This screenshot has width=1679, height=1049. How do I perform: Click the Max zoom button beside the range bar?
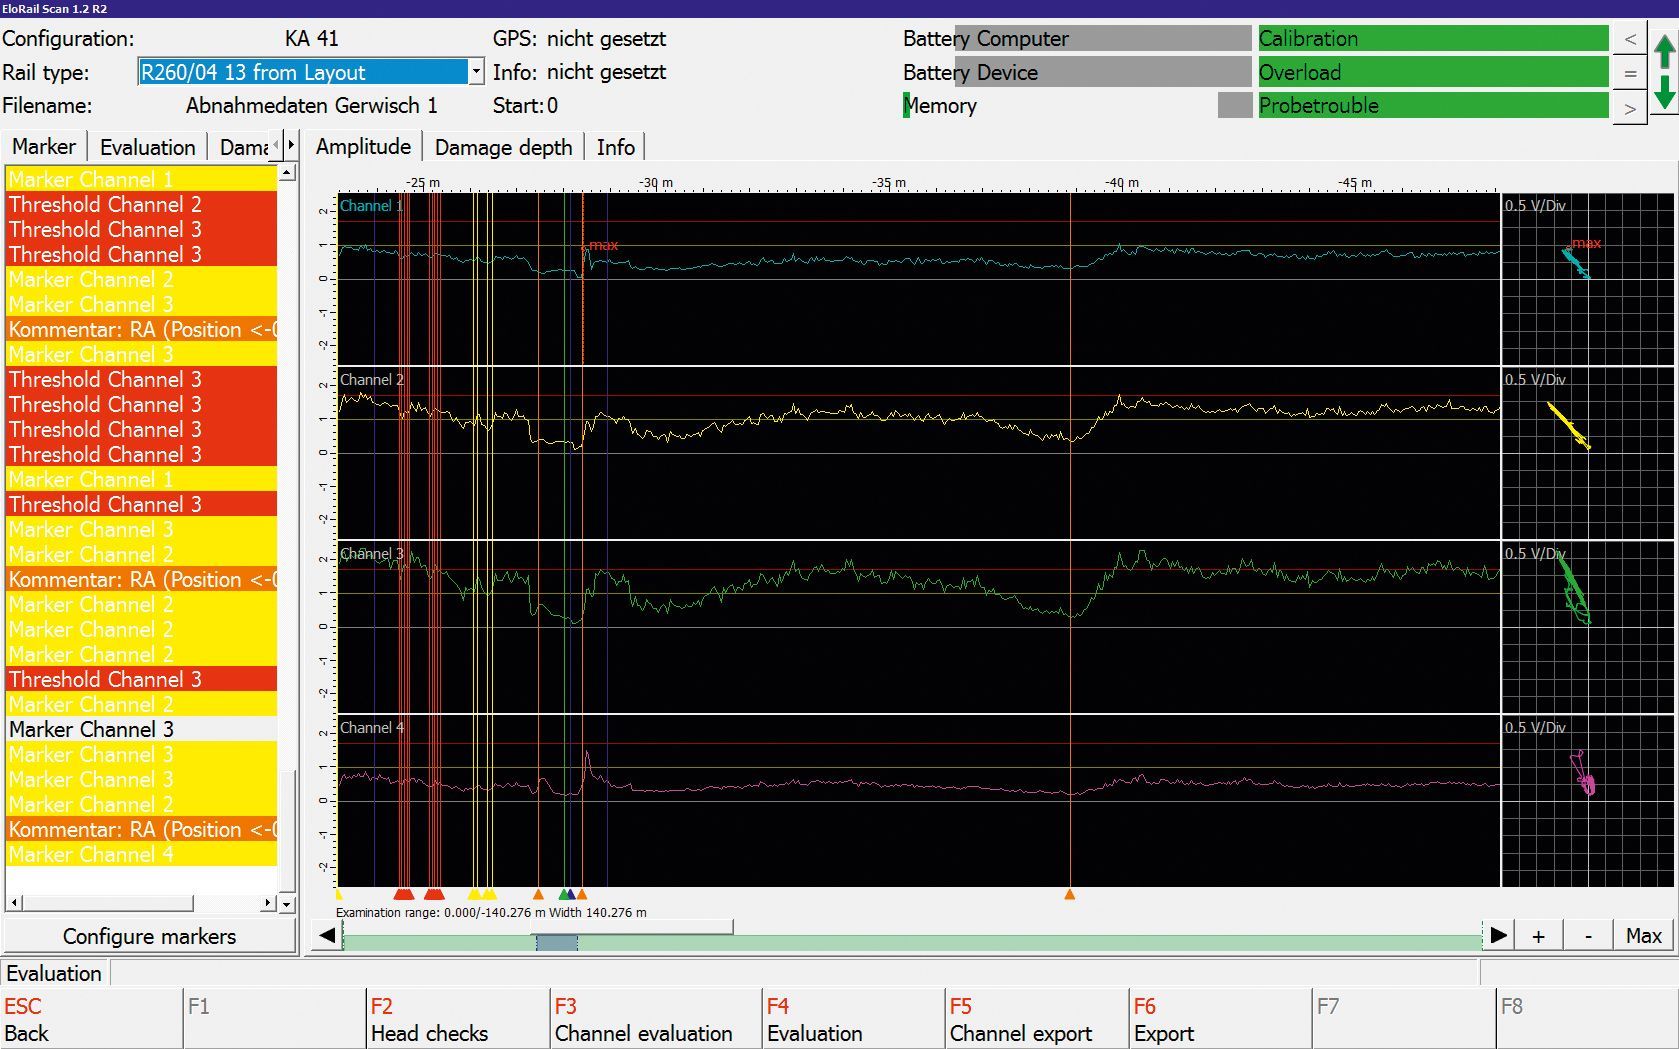1642,936
